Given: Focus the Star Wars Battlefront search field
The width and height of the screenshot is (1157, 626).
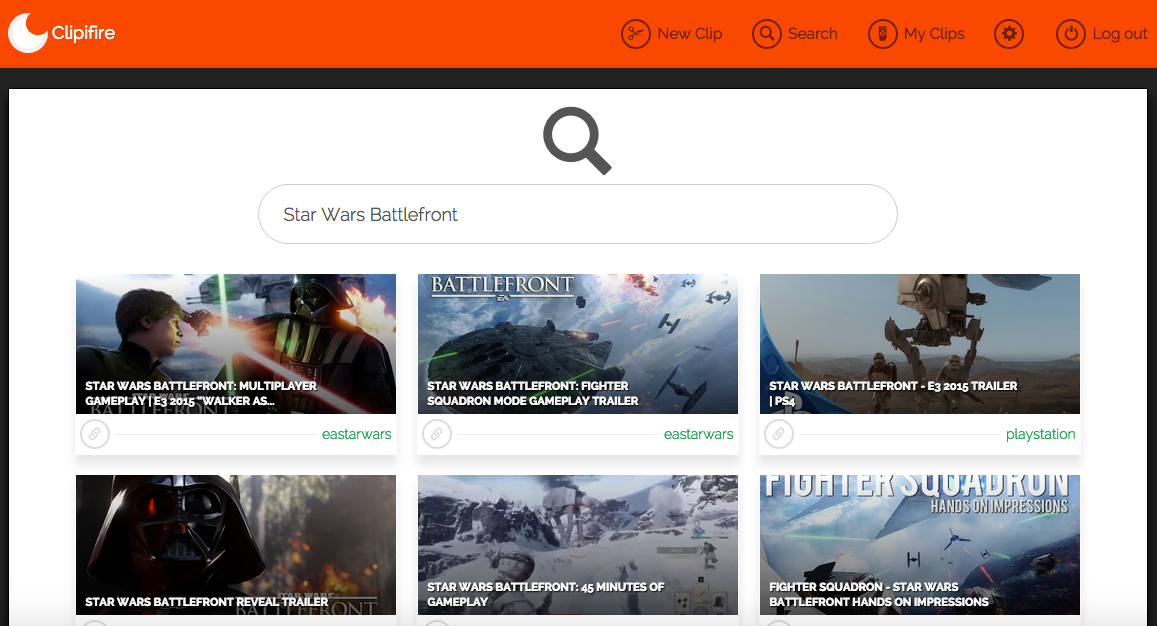Looking at the screenshot, I should point(578,214).
